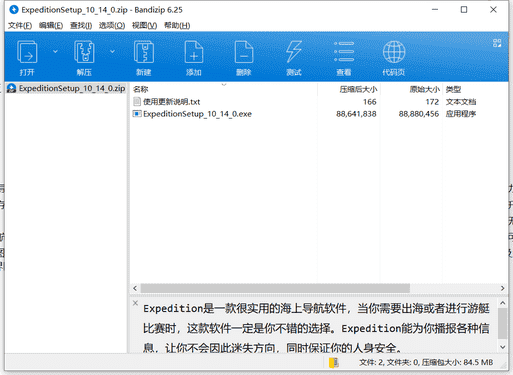
Task: Open the 文件(F) menu
Action: 20,25
